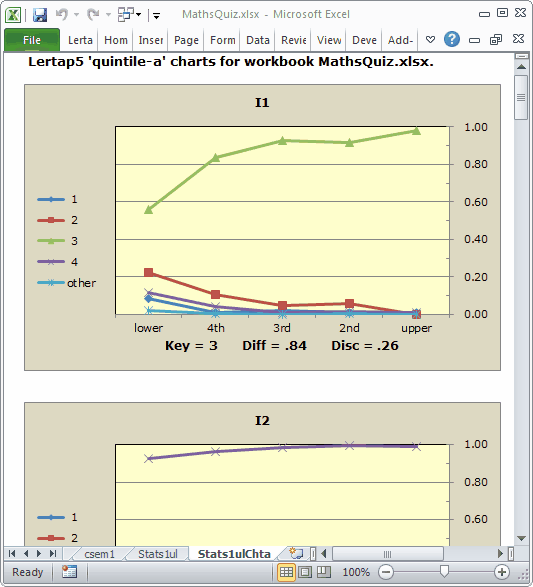Click the split box above the scrollbar
The image size is (533, 587).
(521, 57)
